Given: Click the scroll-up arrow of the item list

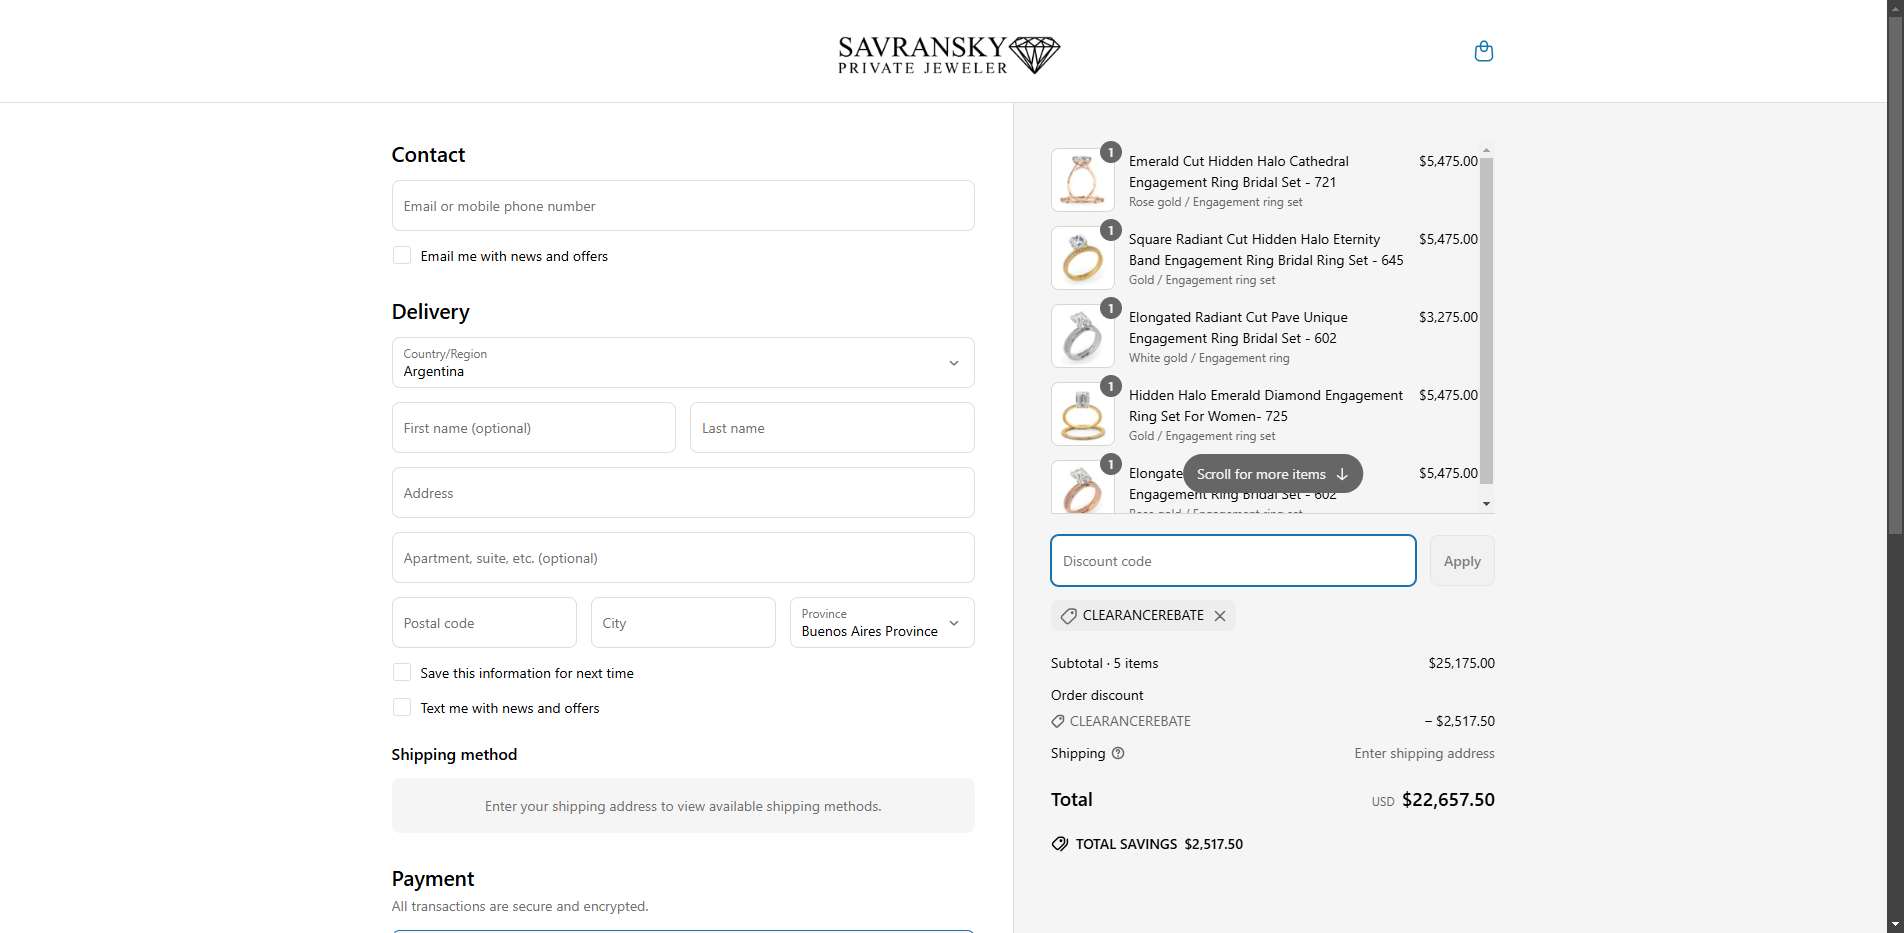Looking at the screenshot, I should click(x=1486, y=150).
